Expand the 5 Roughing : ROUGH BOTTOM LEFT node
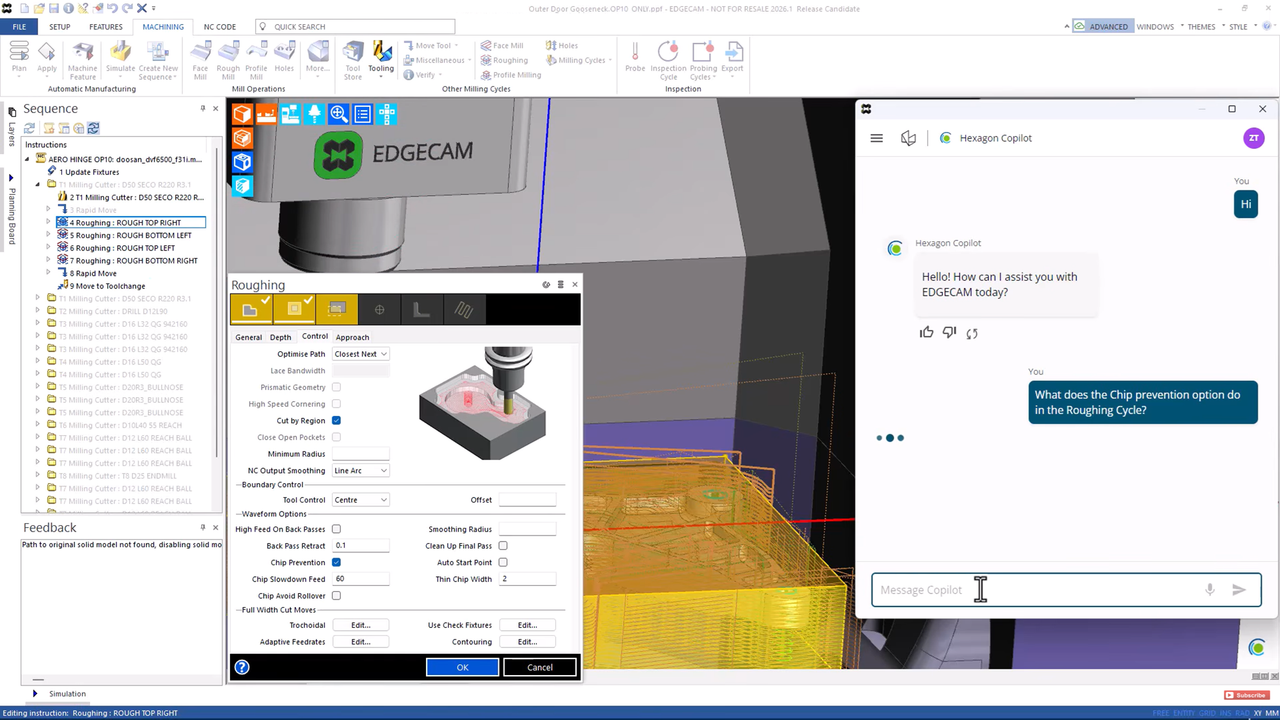The height and width of the screenshot is (720, 1280). (49, 235)
